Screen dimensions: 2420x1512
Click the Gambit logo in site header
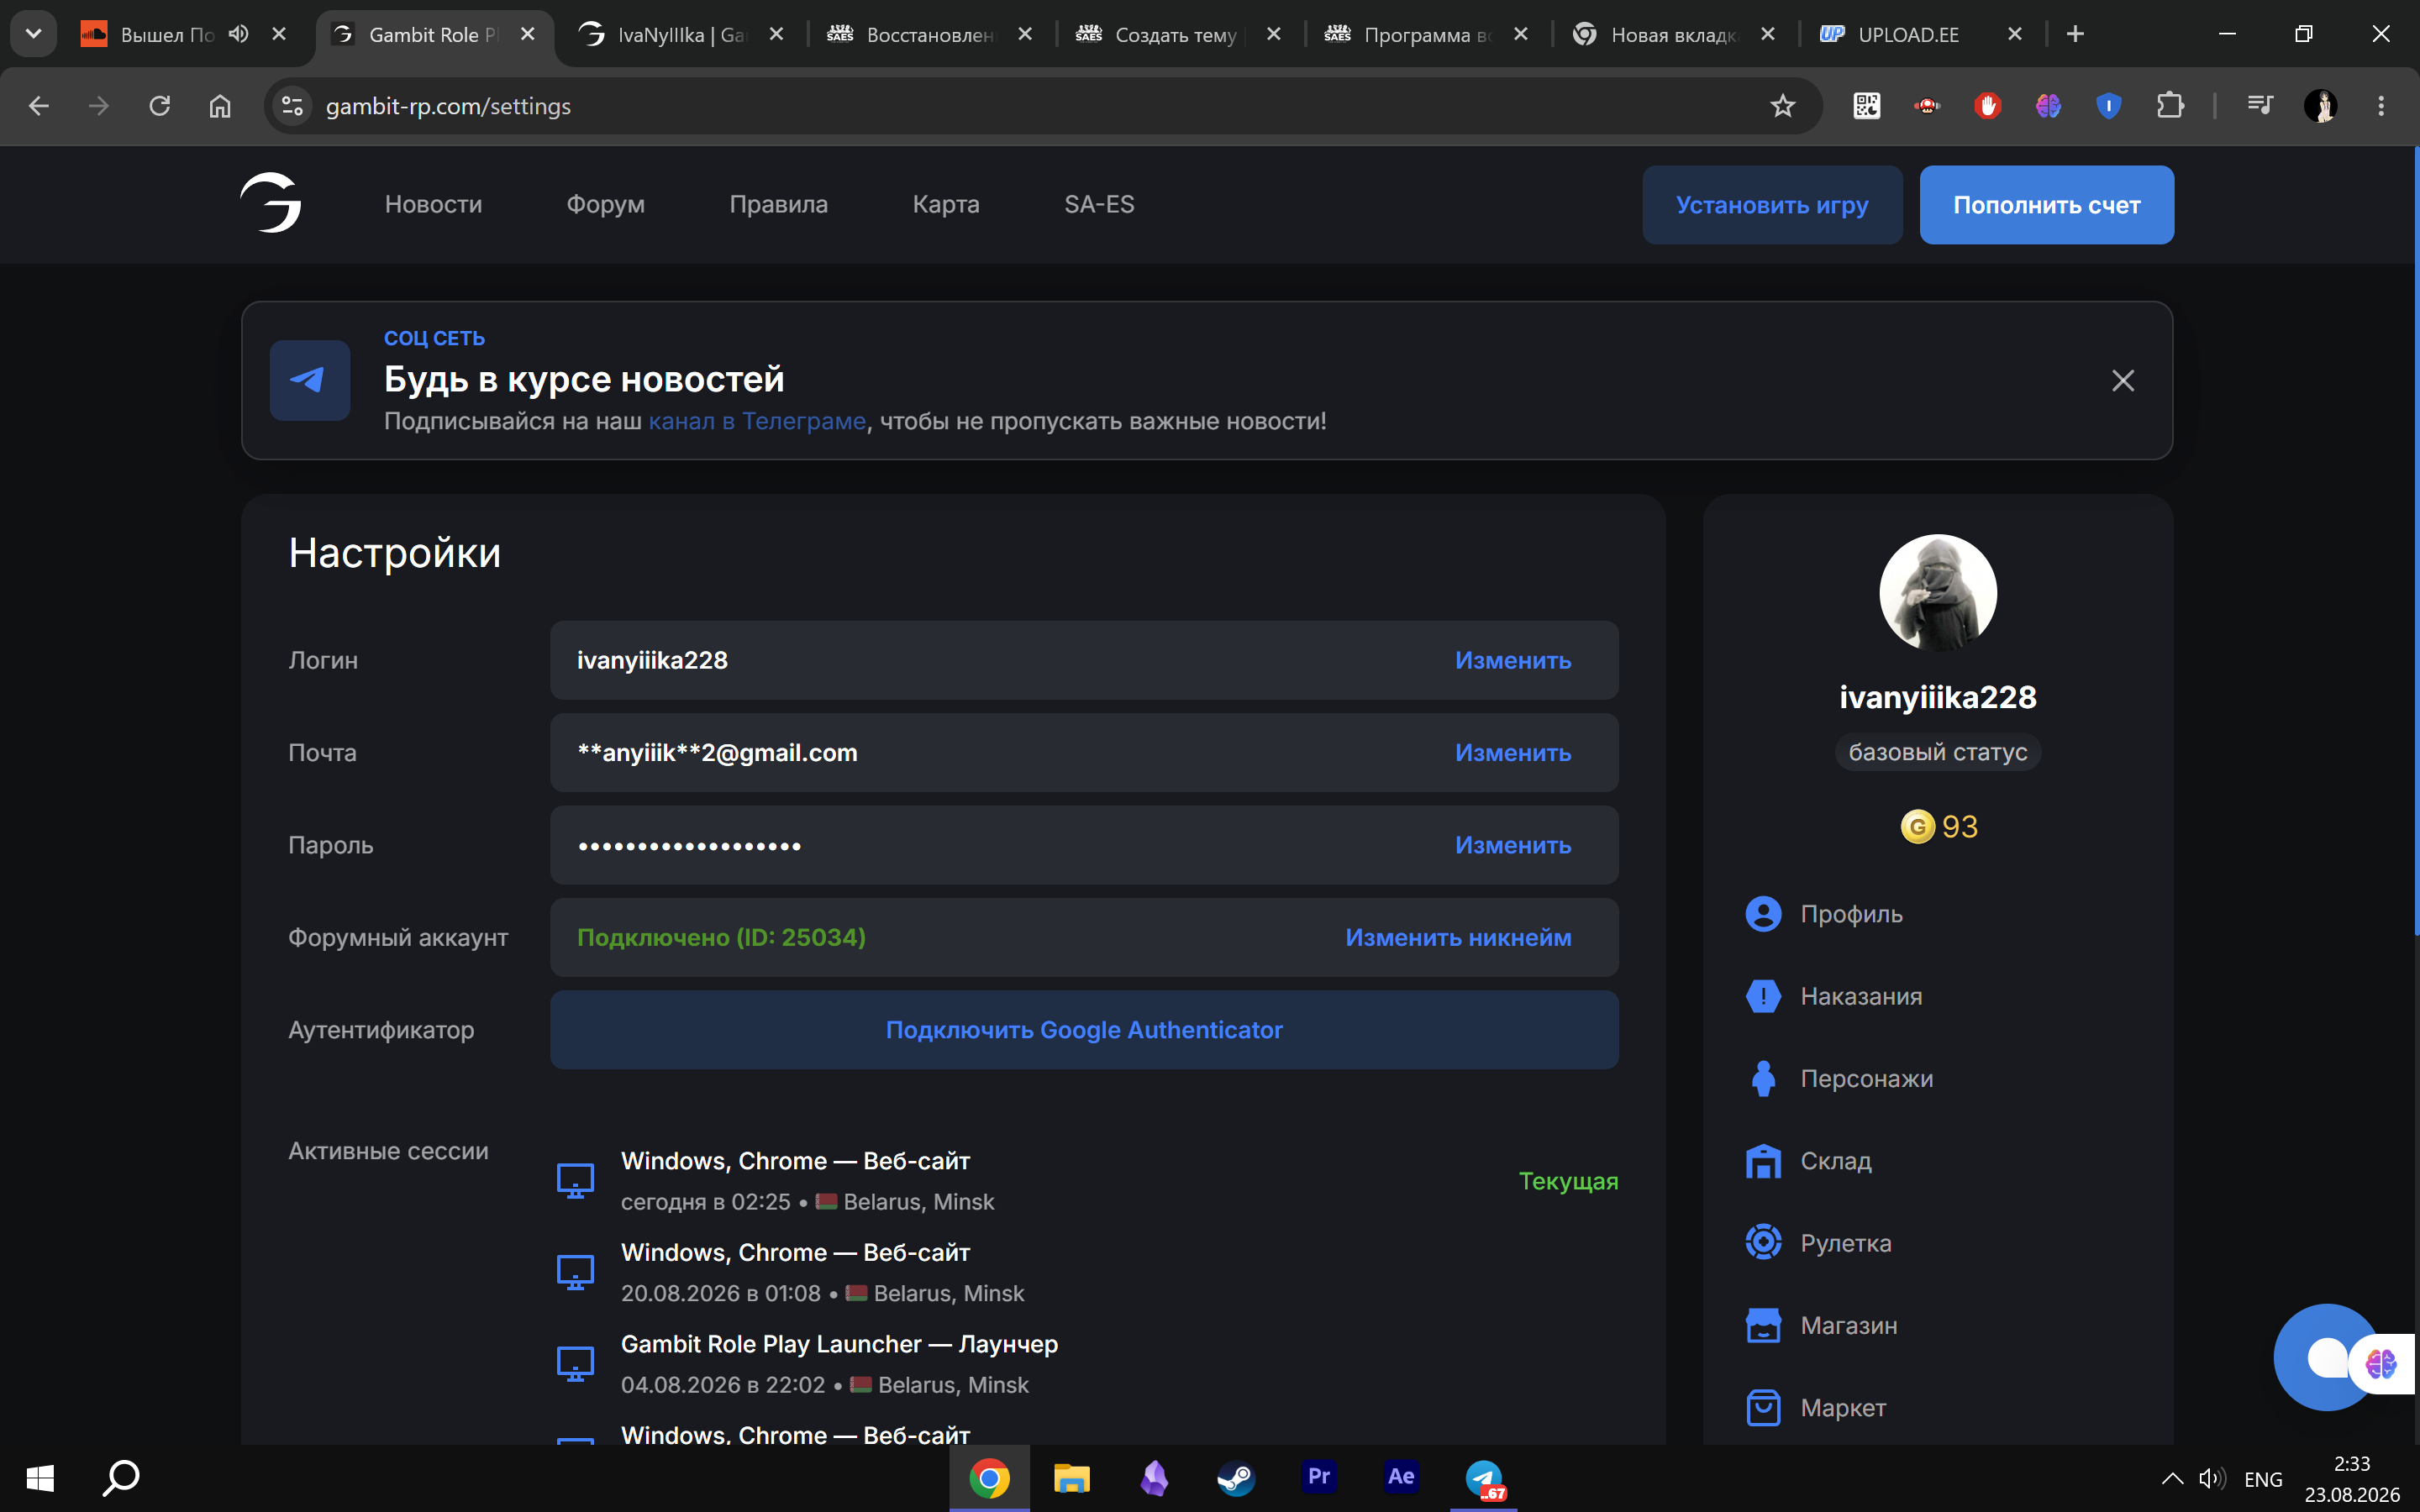click(x=271, y=203)
